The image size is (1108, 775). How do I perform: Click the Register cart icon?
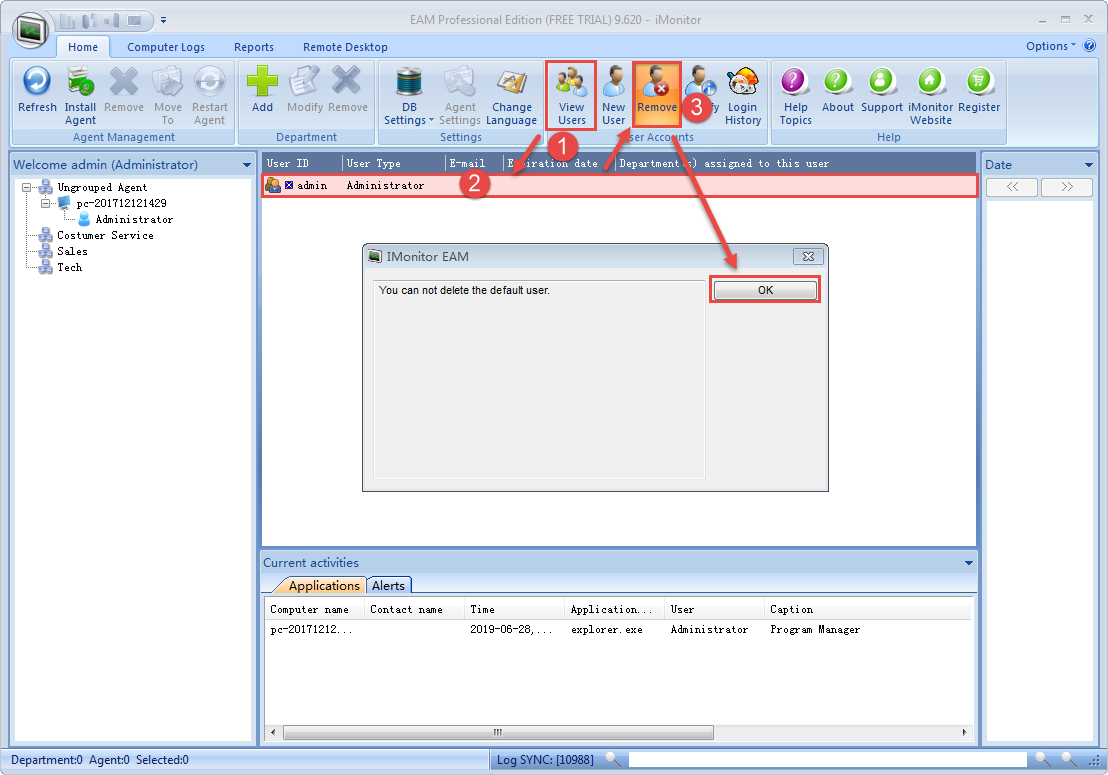pyautogui.click(x=979, y=90)
